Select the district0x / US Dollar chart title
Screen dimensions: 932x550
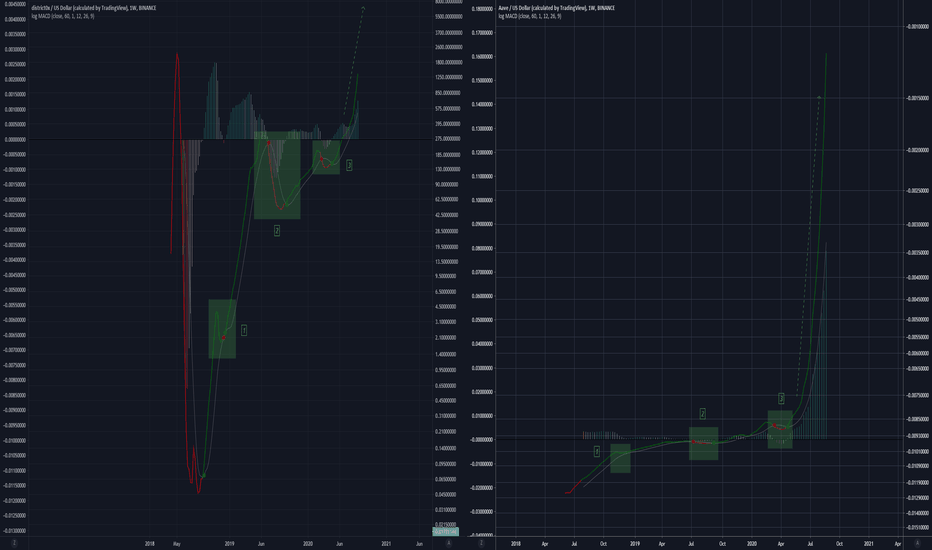[x=93, y=8]
